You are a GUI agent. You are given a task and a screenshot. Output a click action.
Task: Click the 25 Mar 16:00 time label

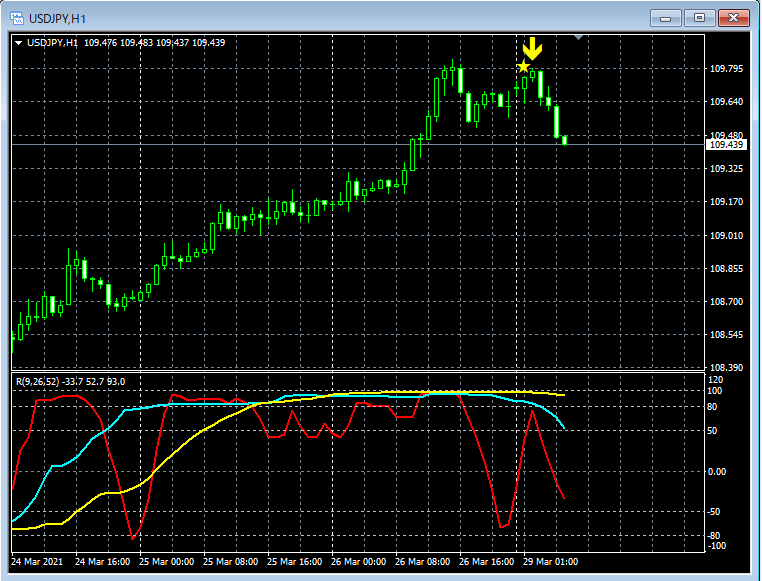click(x=294, y=562)
